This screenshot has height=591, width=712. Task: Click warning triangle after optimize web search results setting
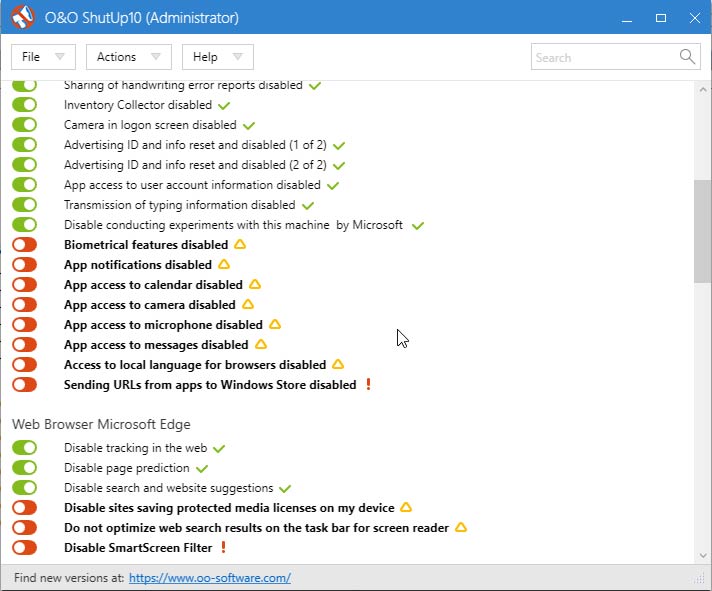click(x=461, y=527)
